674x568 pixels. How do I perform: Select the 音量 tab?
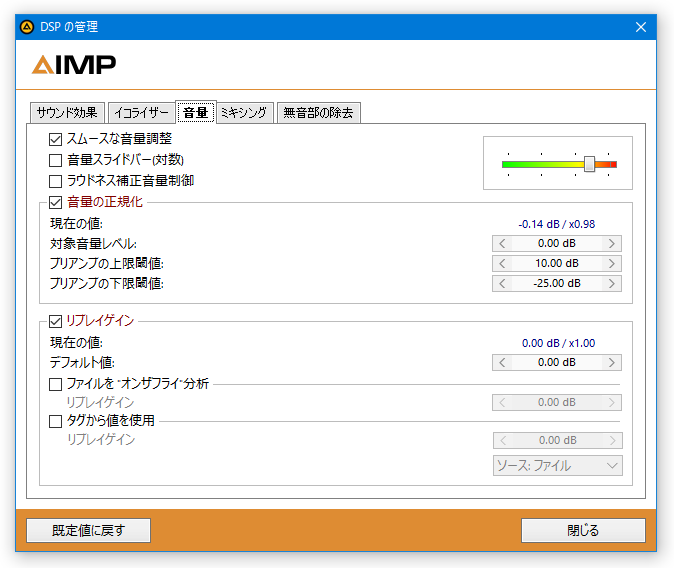pyautogui.click(x=196, y=112)
